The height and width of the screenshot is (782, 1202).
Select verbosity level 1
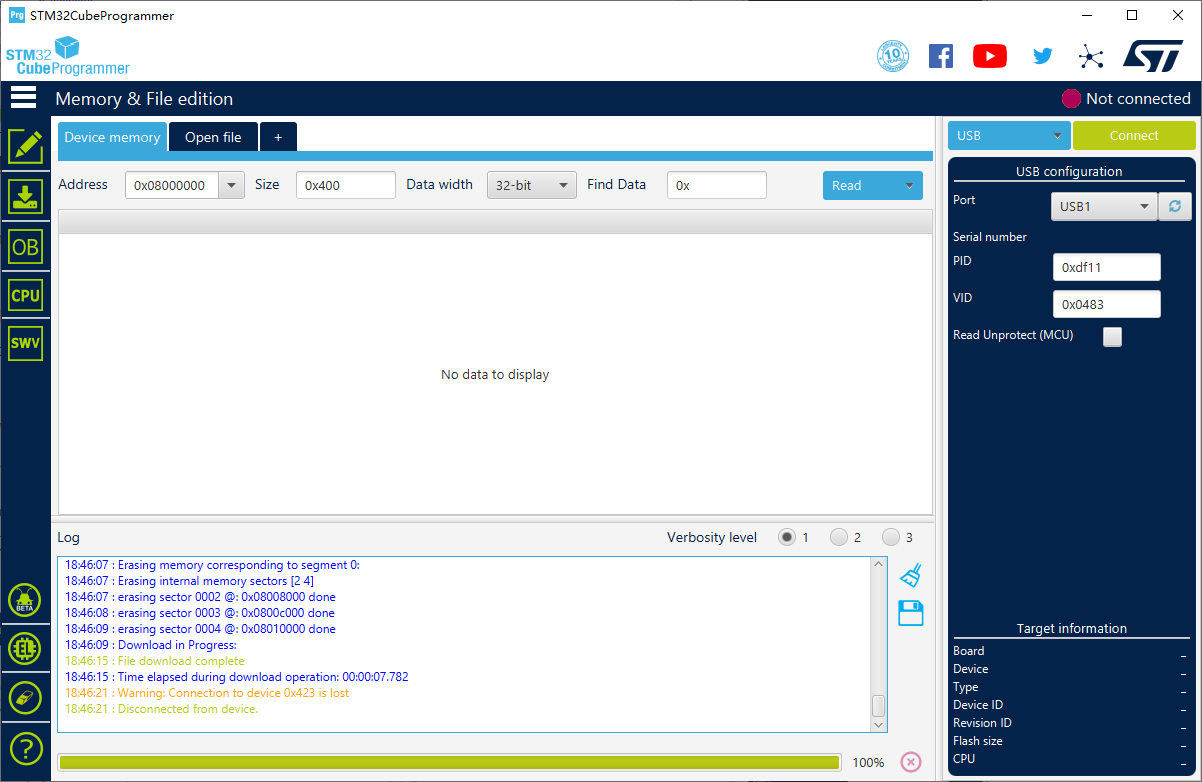787,537
